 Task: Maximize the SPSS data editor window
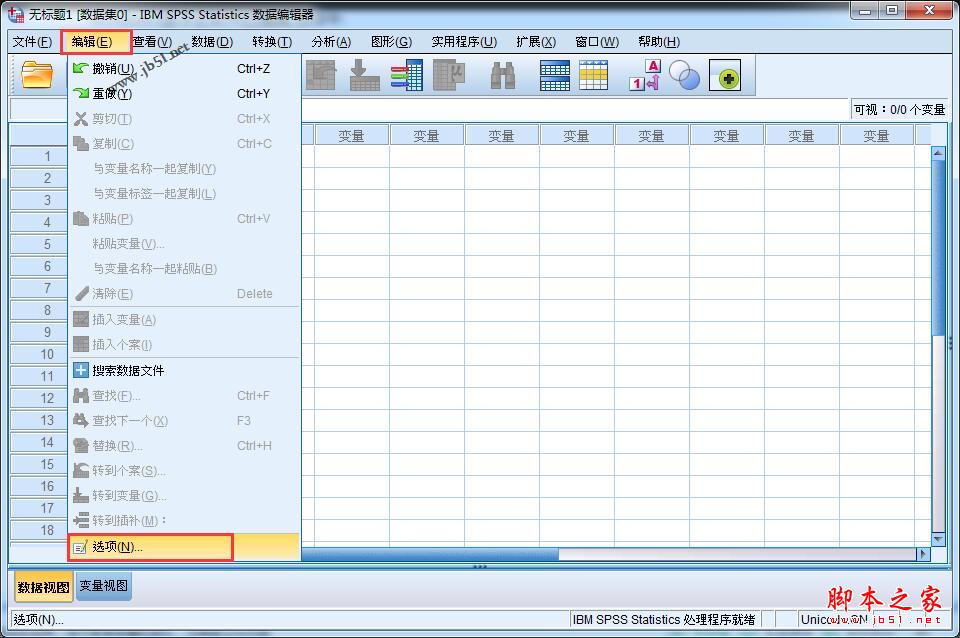pos(891,10)
